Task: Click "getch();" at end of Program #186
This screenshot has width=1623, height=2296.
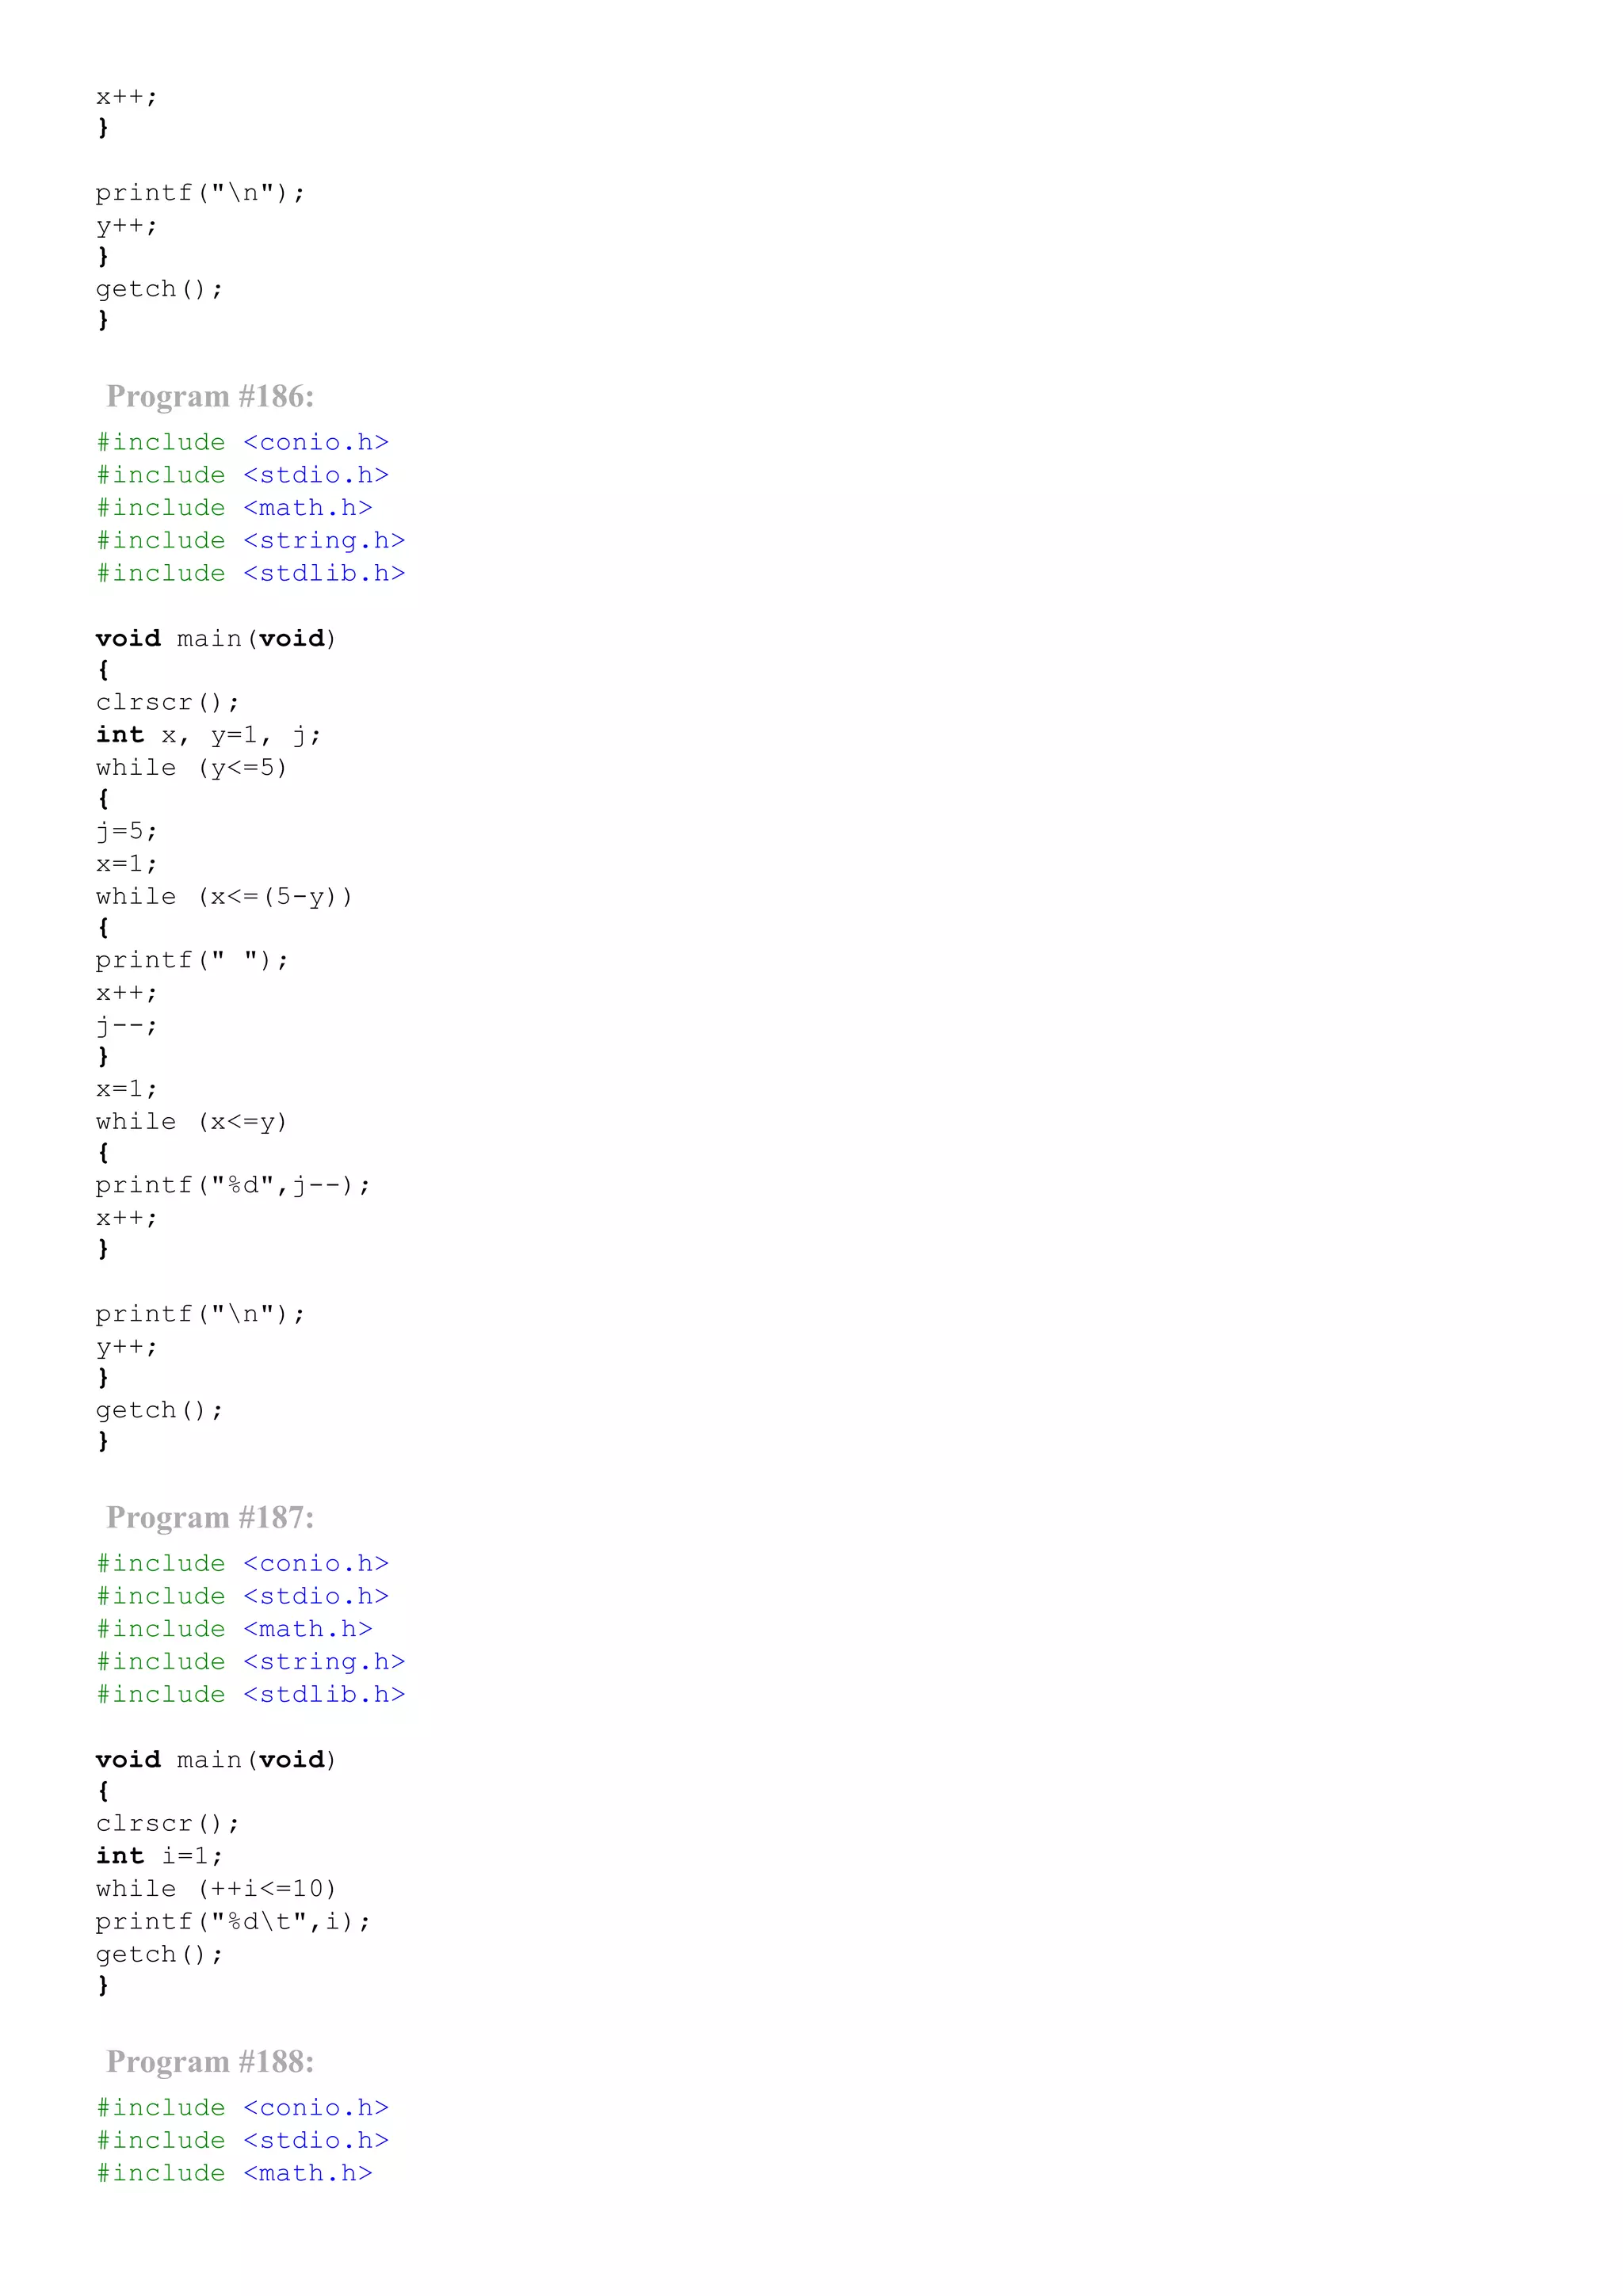Action: pos(160,1410)
